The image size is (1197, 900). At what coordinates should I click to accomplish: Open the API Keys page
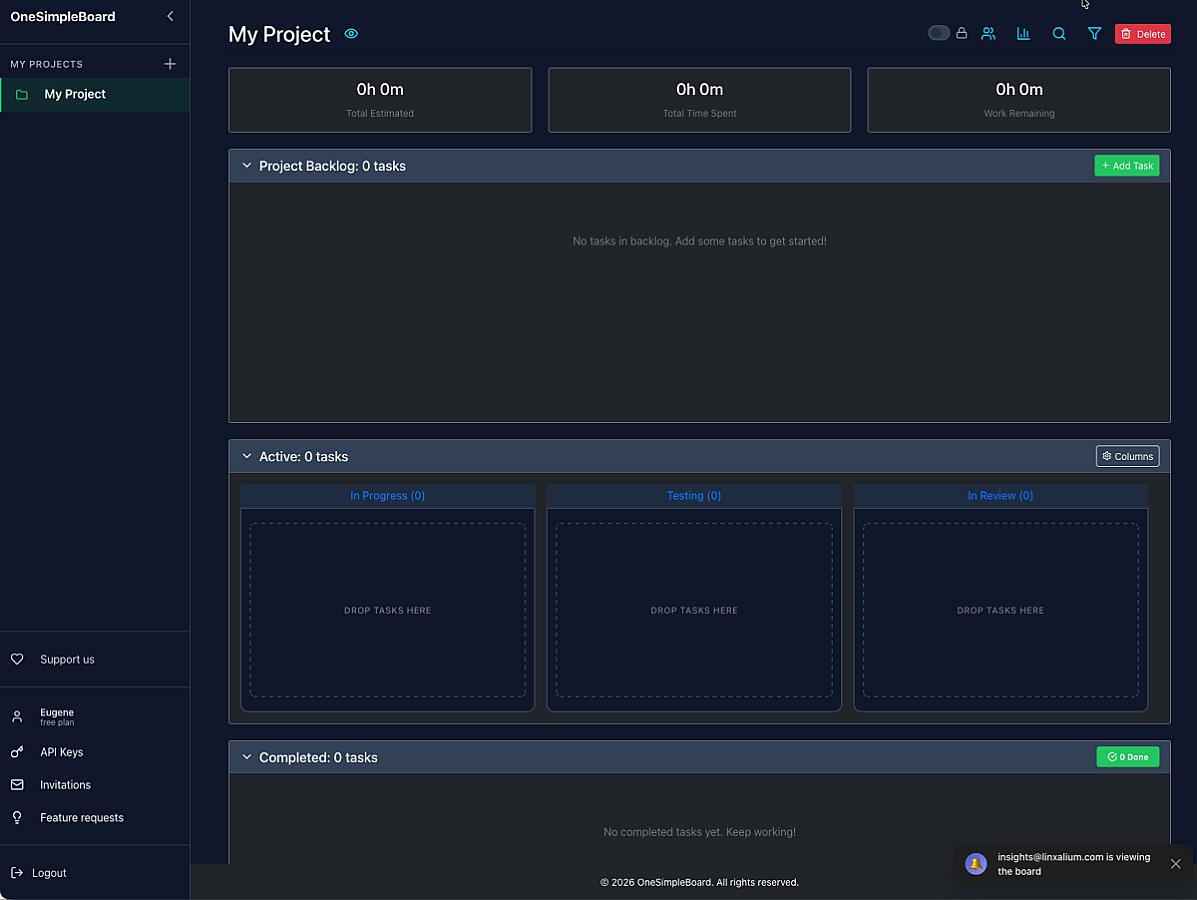(x=62, y=753)
